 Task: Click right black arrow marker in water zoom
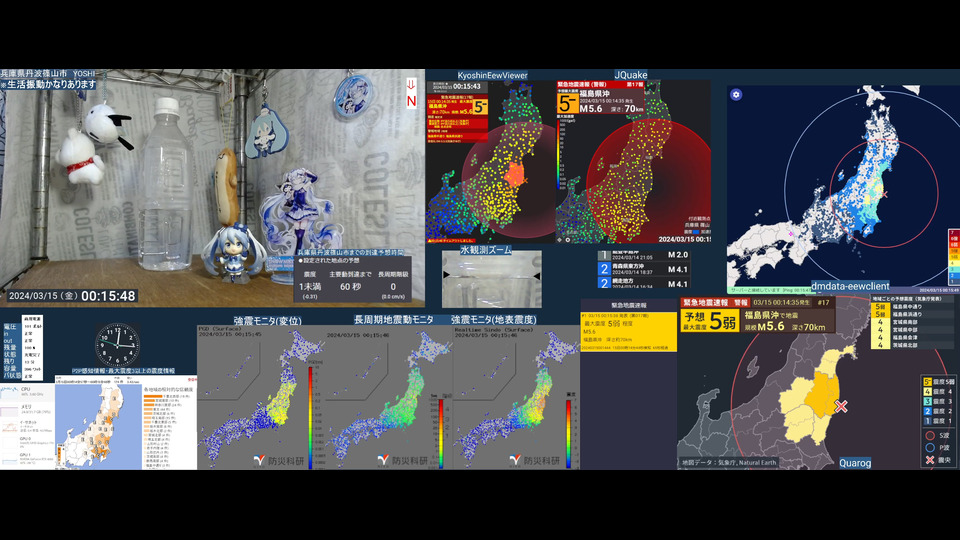point(536,277)
